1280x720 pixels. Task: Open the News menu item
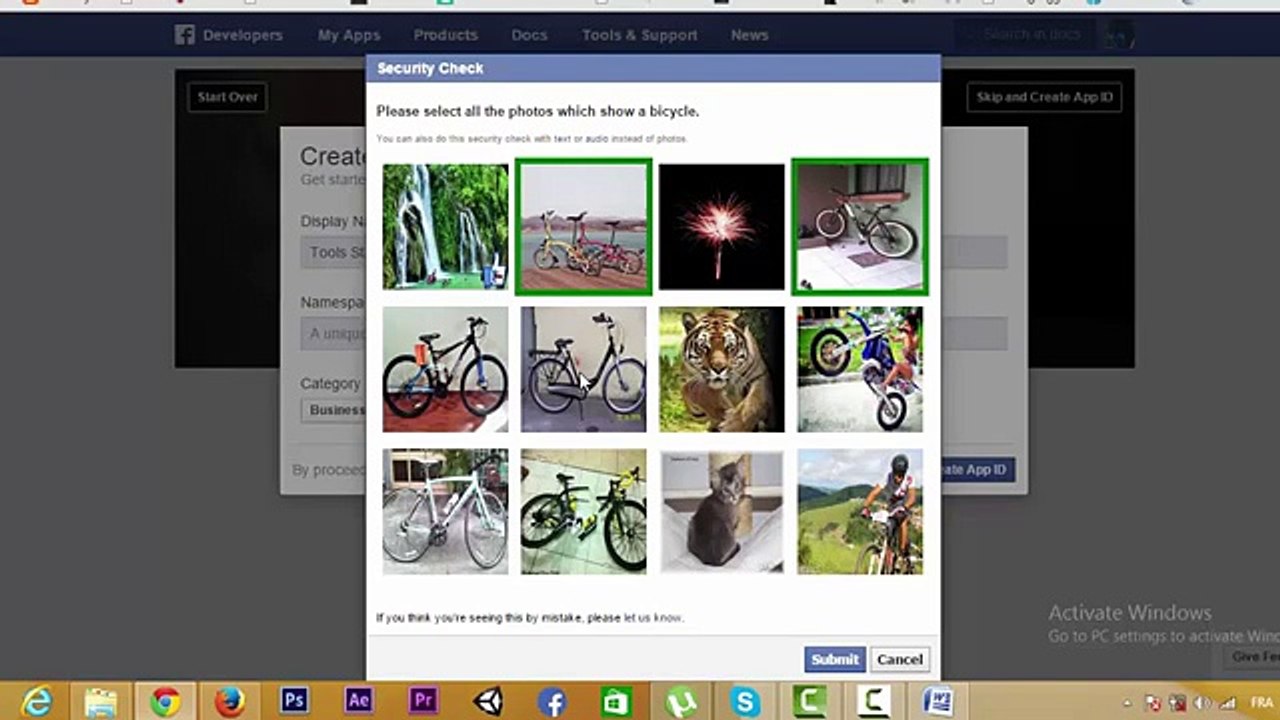coord(749,35)
